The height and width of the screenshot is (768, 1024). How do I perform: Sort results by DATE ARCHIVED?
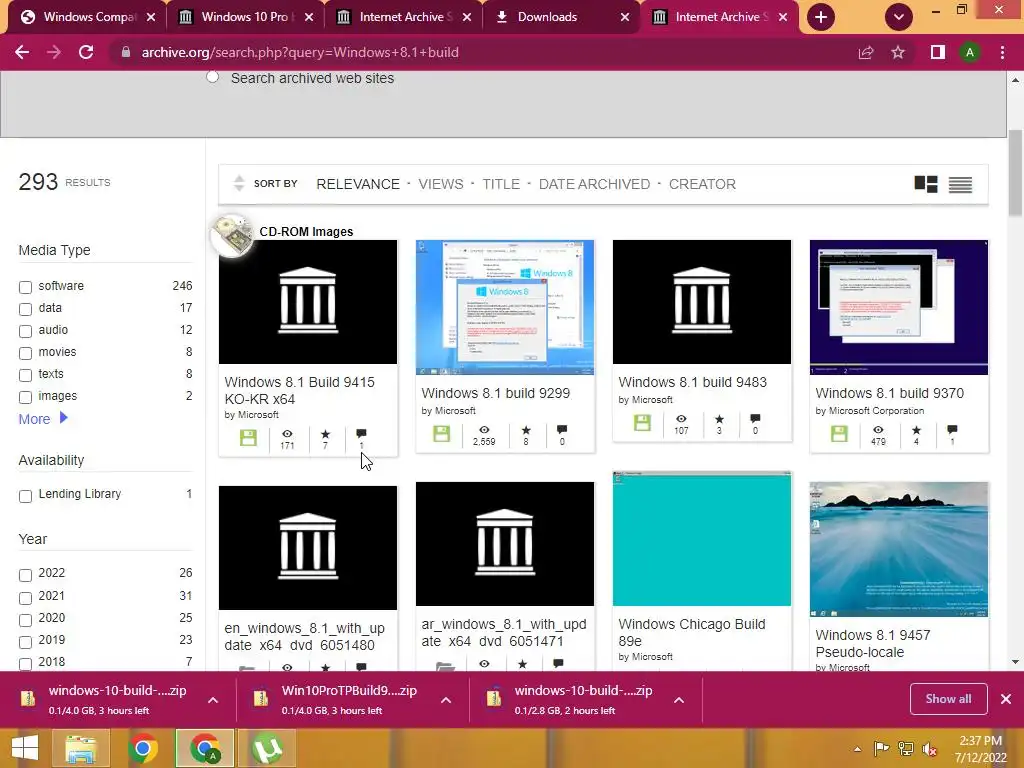pos(594,184)
